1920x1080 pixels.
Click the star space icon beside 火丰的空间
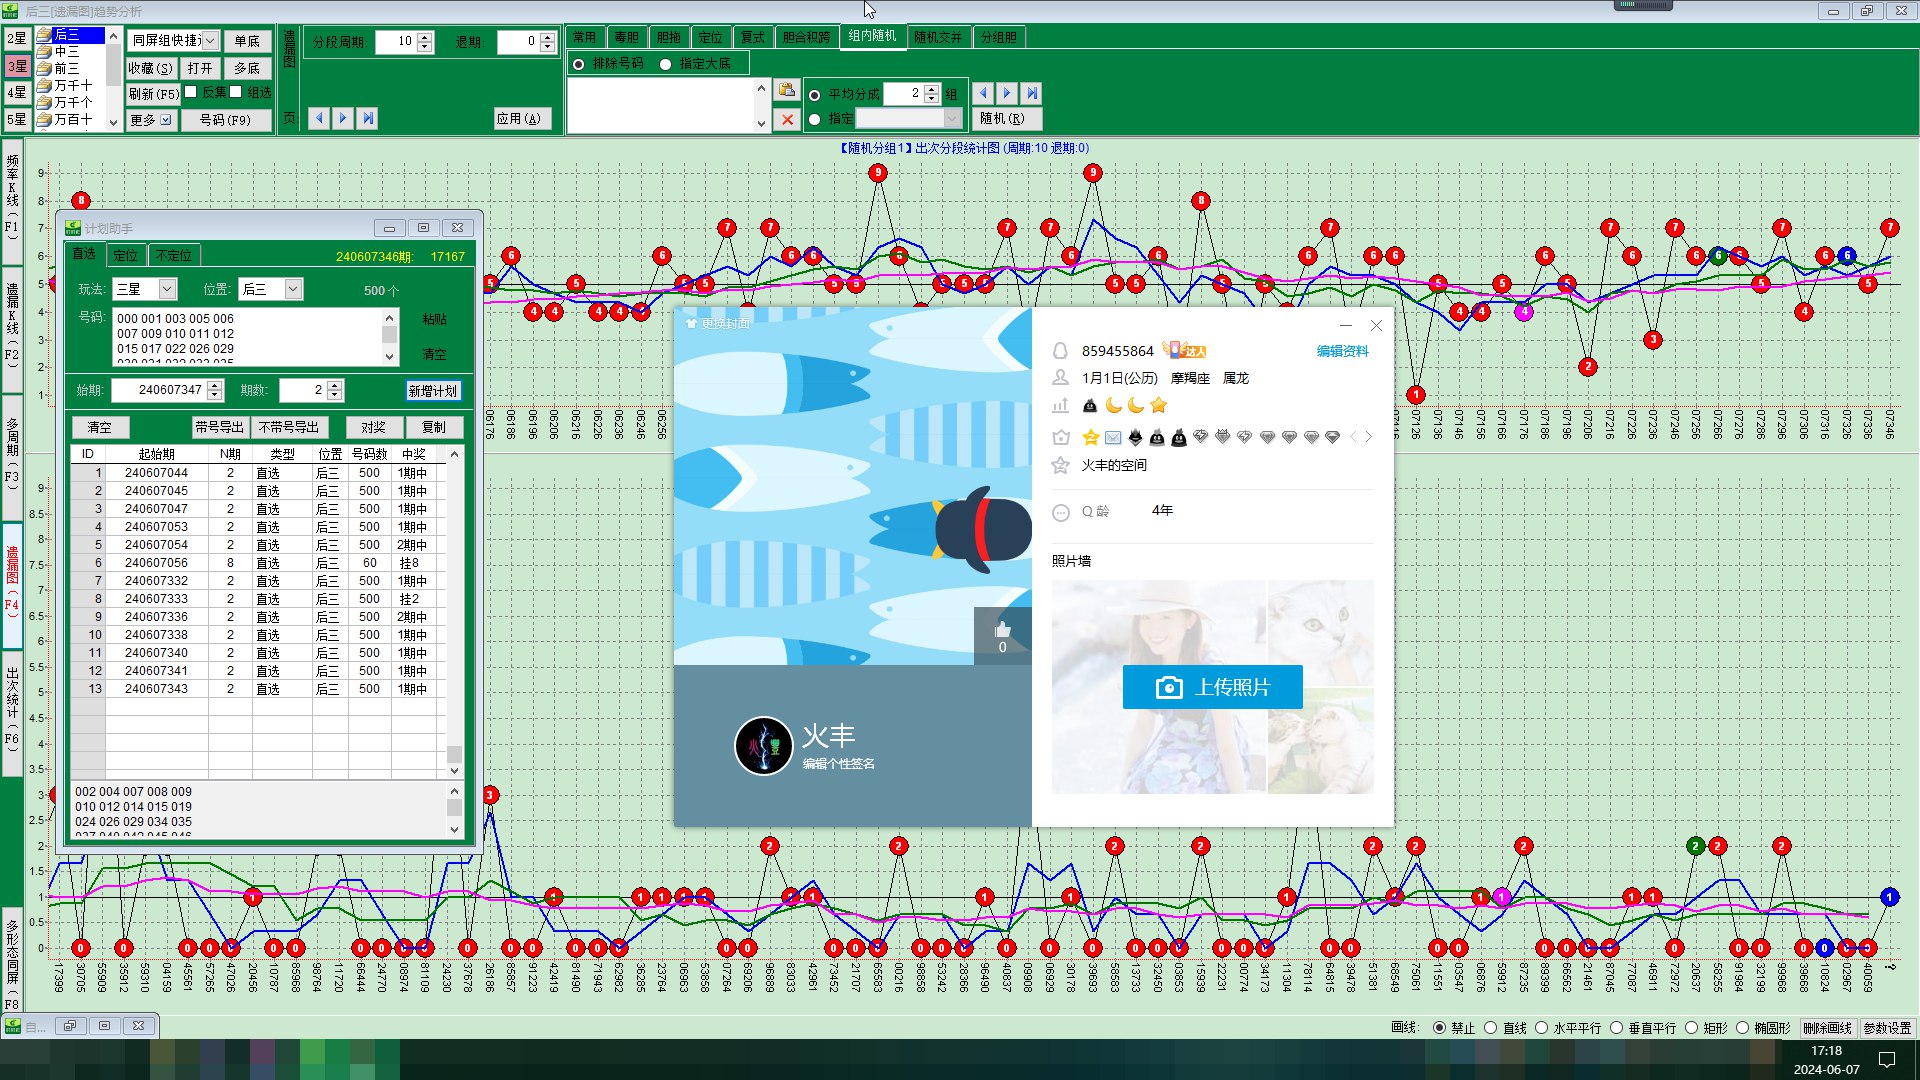tap(1060, 465)
